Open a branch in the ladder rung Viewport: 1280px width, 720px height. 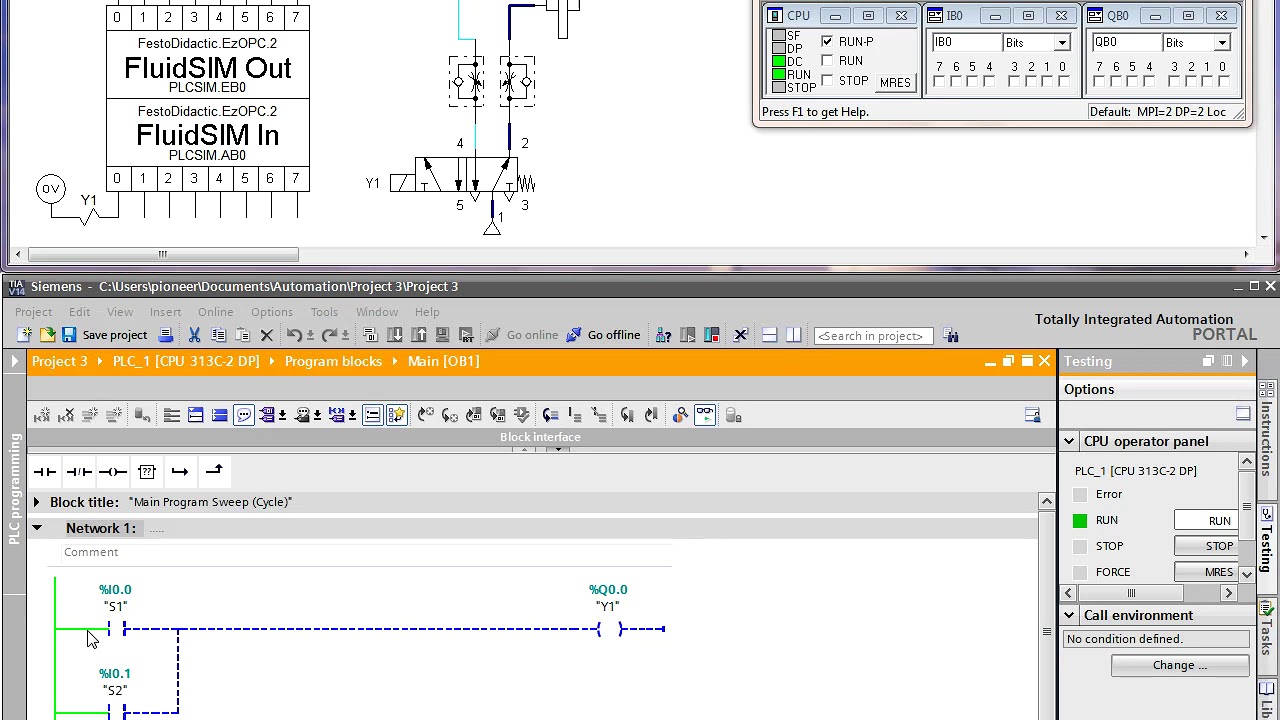point(180,472)
